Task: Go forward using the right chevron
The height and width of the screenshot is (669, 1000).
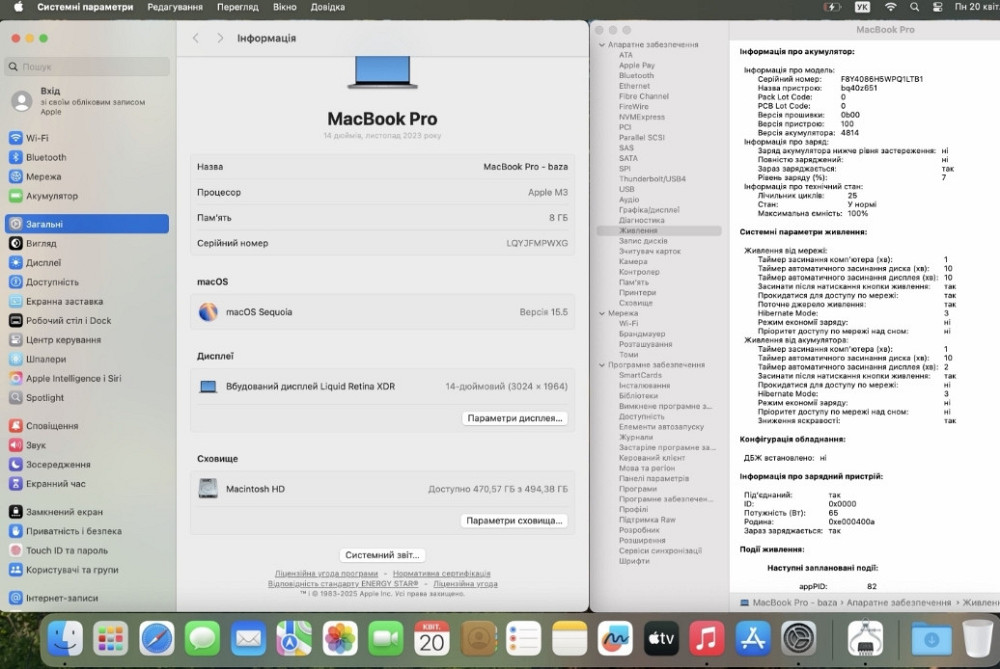Action: coord(220,38)
